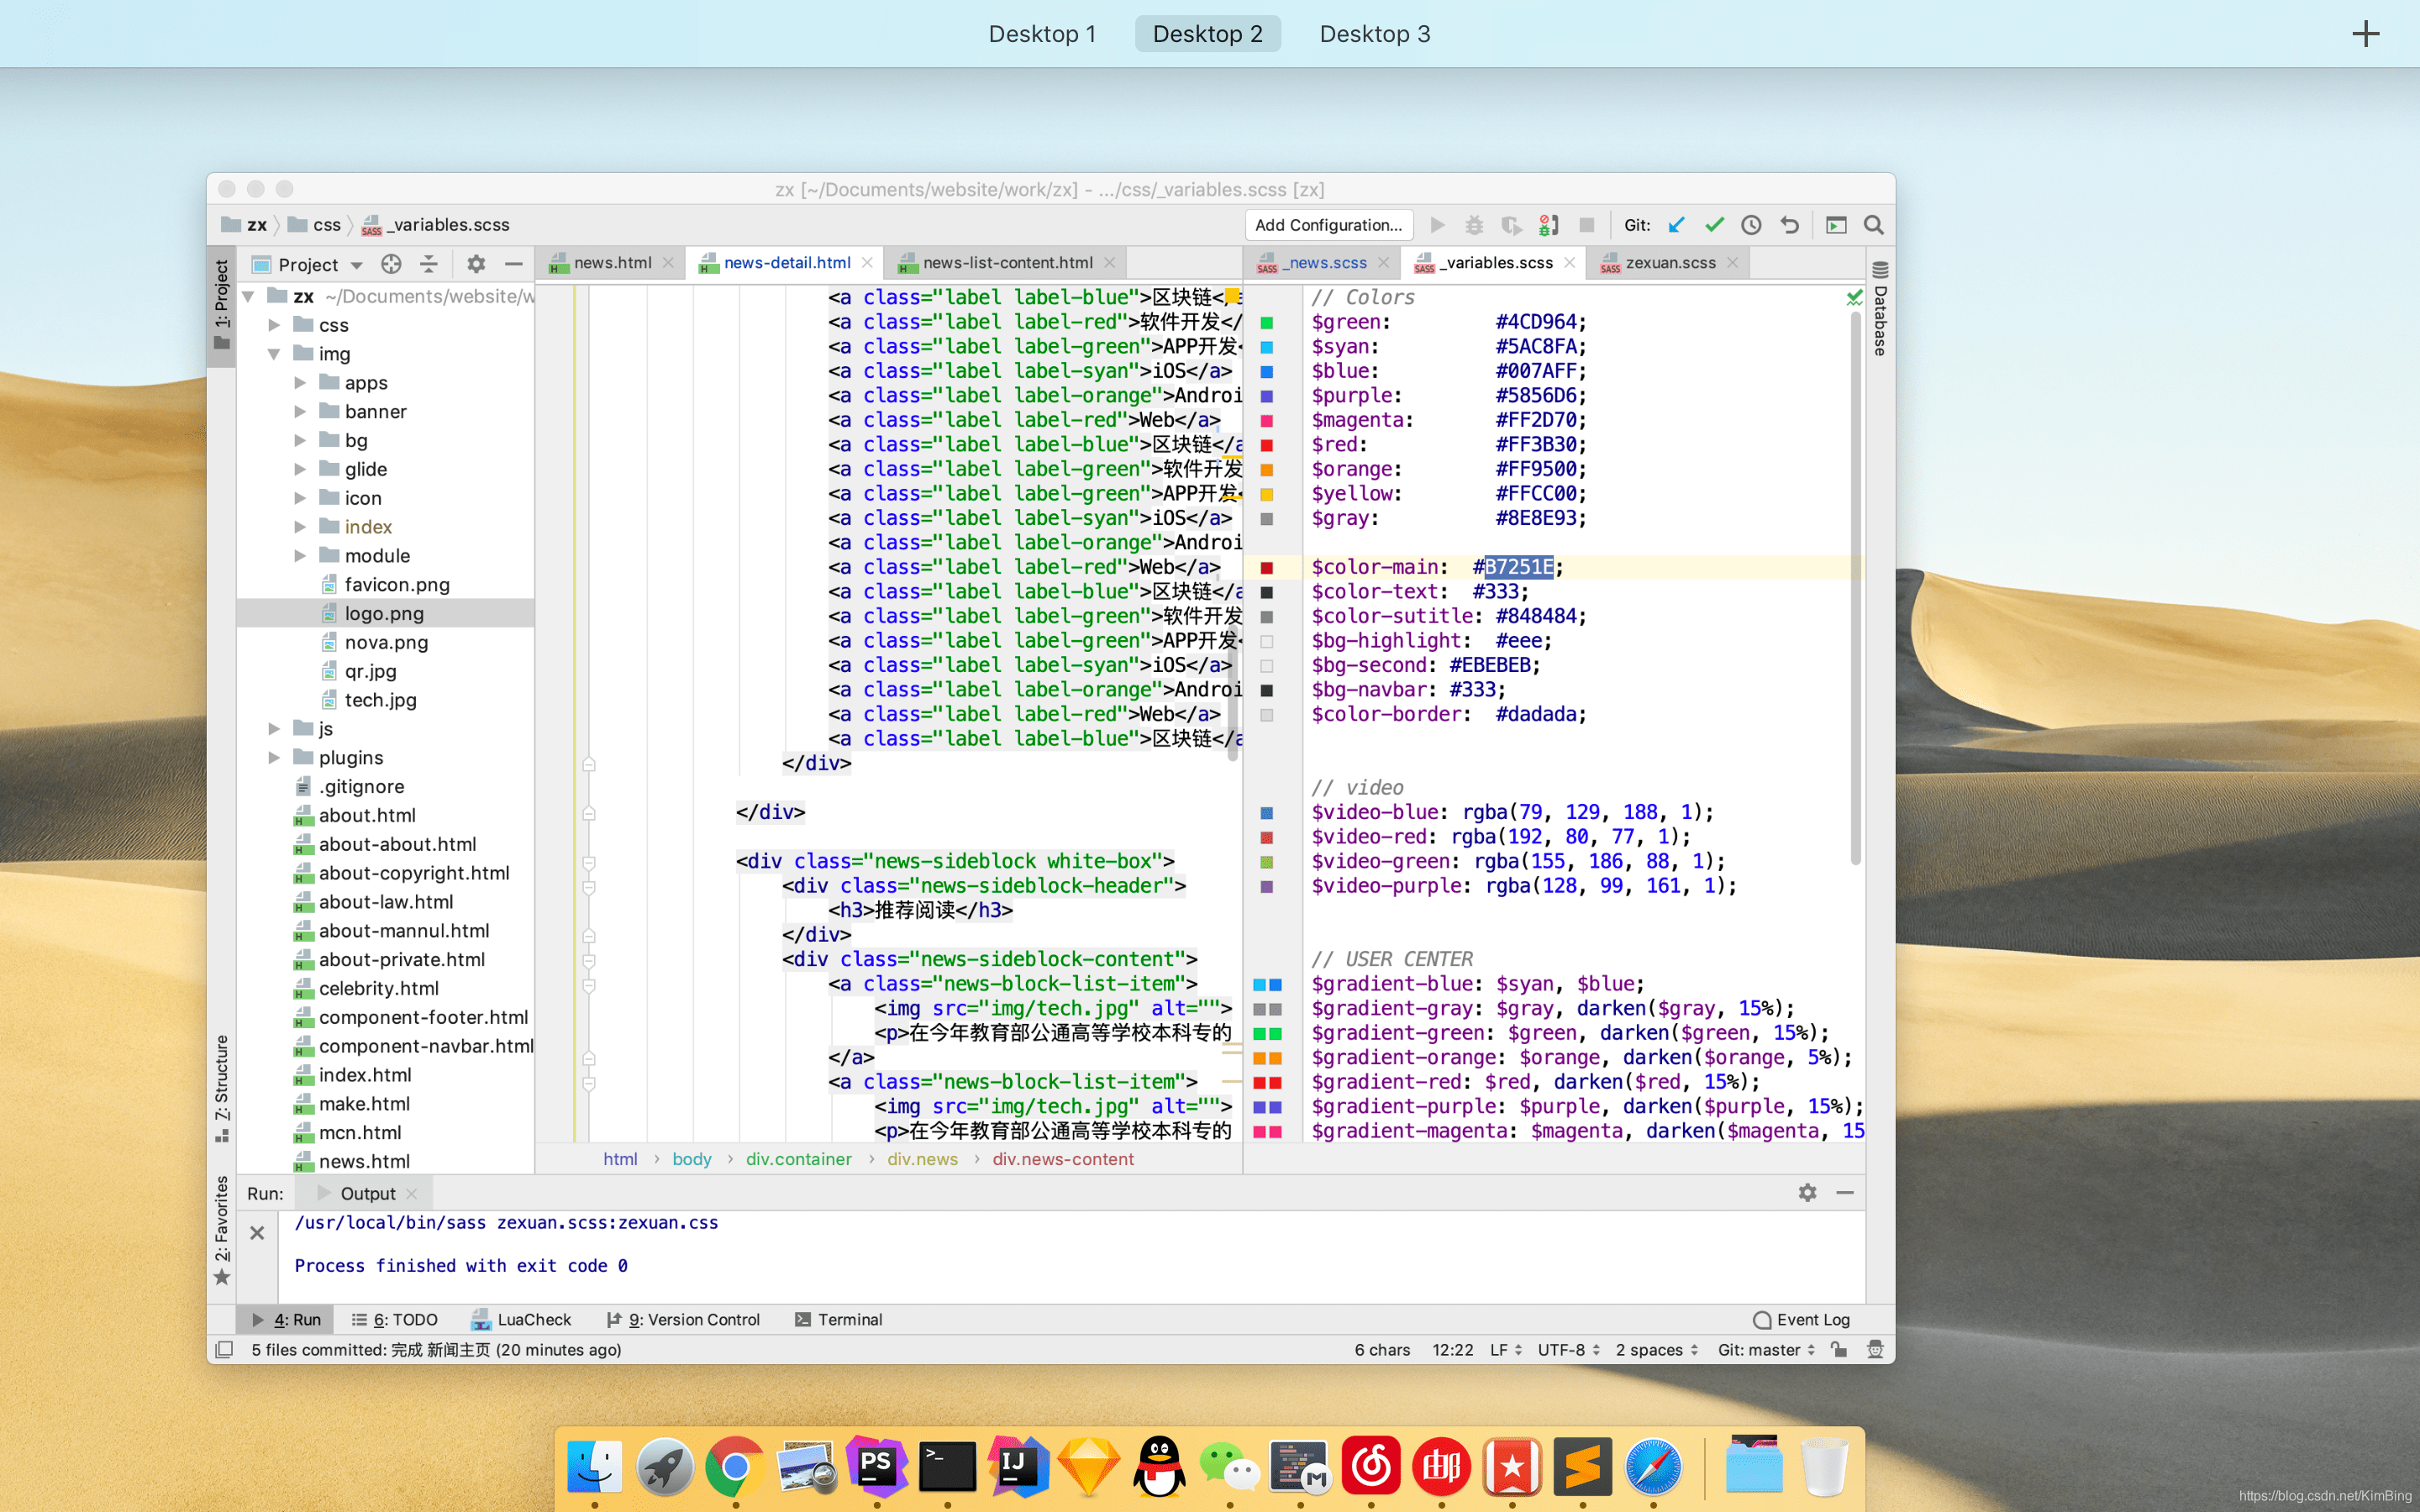Image resolution: width=2420 pixels, height=1512 pixels.
Task: Switch to _news.scss tab
Action: [x=1323, y=263]
